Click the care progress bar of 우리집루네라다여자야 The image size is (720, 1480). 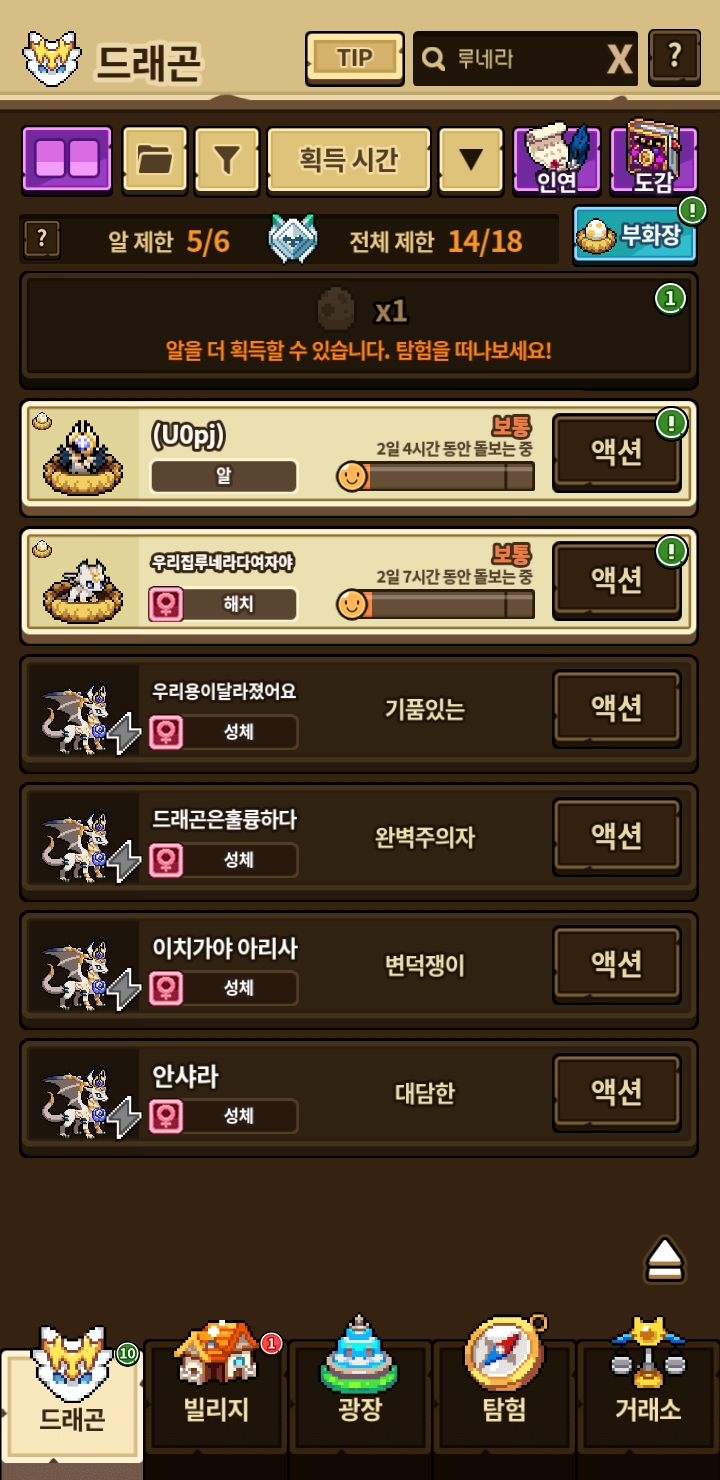(x=436, y=605)
